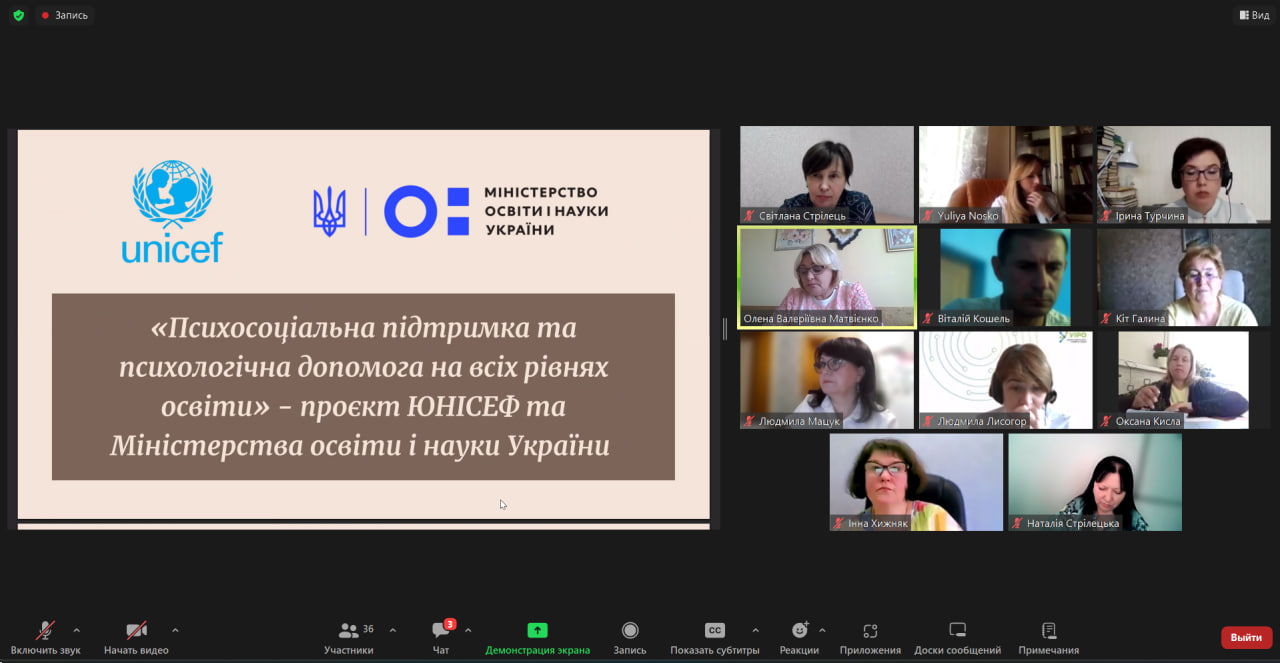Click the Міністерство освіти і науки України logo
1280x663 pixels.
point(461,211)
